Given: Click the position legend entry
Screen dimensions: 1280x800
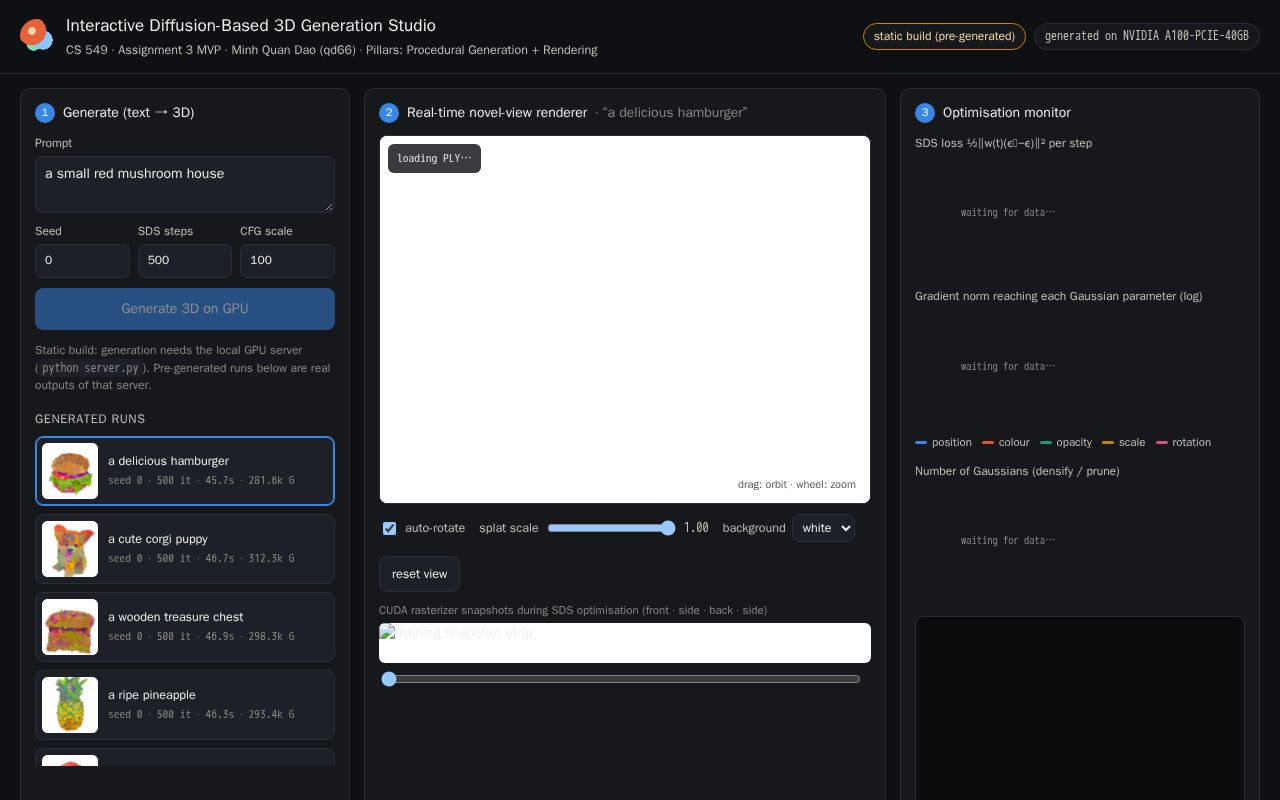Looking at the screenshot, I should click(x=943, y=442).
